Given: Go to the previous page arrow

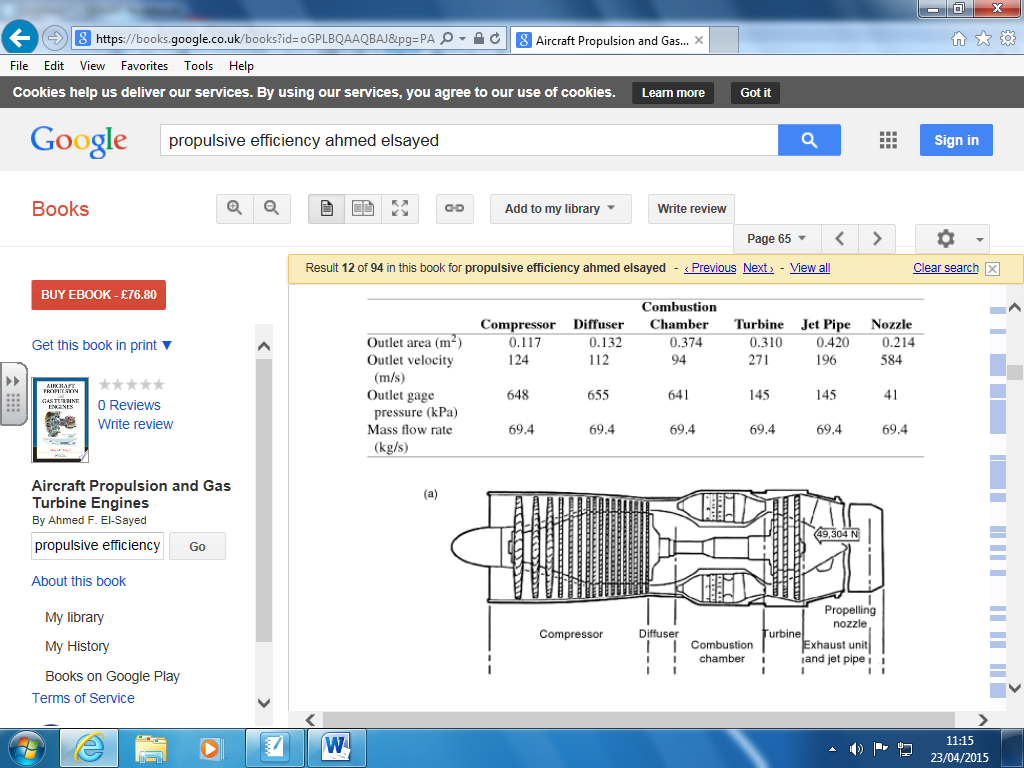Looking at the screenshot, I should click(x=840, y=239).
